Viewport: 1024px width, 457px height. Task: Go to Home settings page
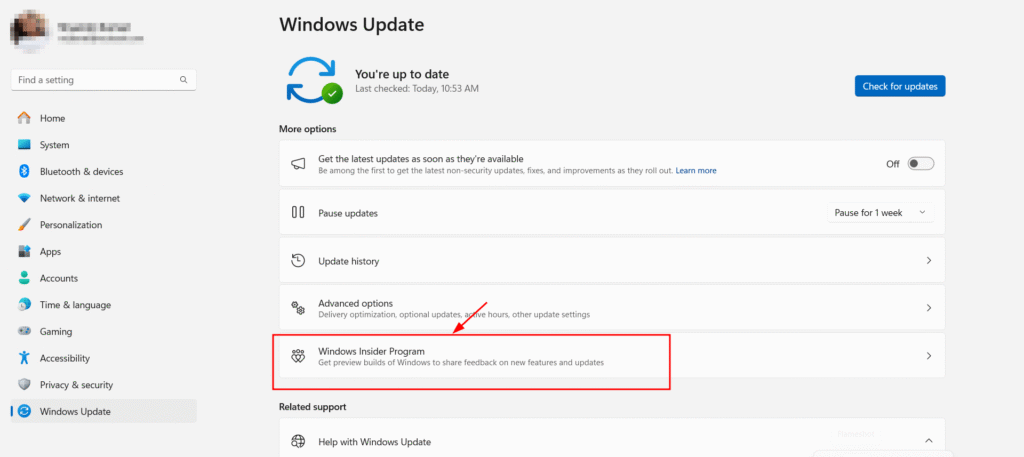click(x=103, y=118)
